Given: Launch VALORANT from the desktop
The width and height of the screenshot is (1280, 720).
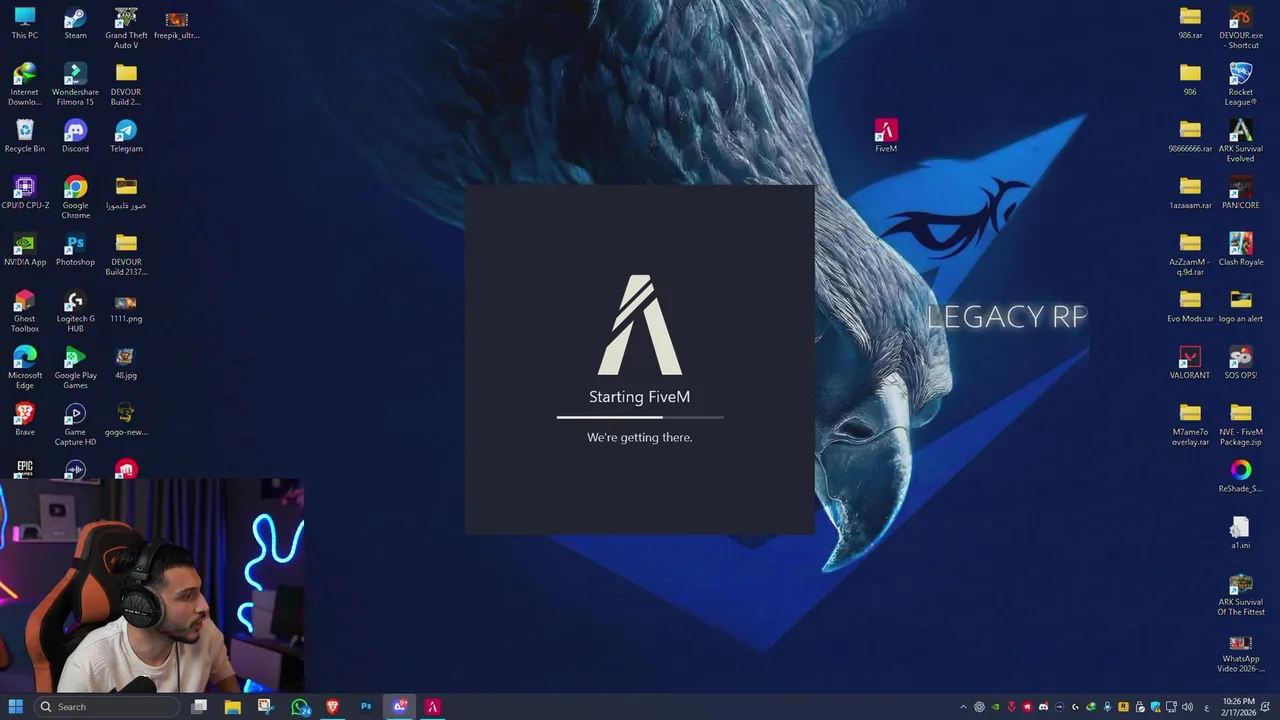Looking at the screenshot, I should coord(1190,363).
